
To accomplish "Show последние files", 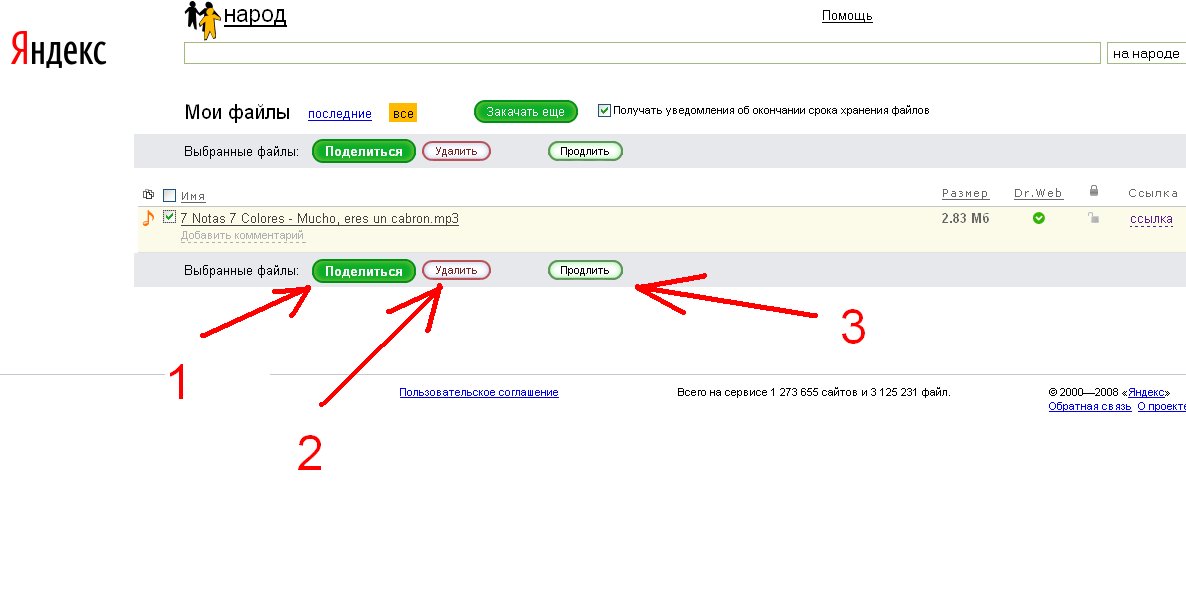I will [340, 114].
